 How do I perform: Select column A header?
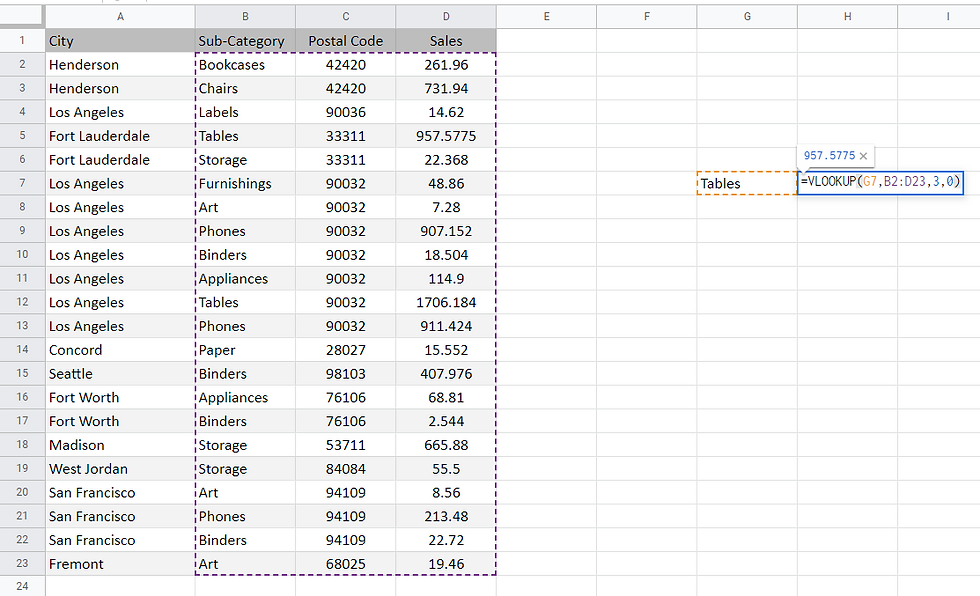(x=120, y=17)
